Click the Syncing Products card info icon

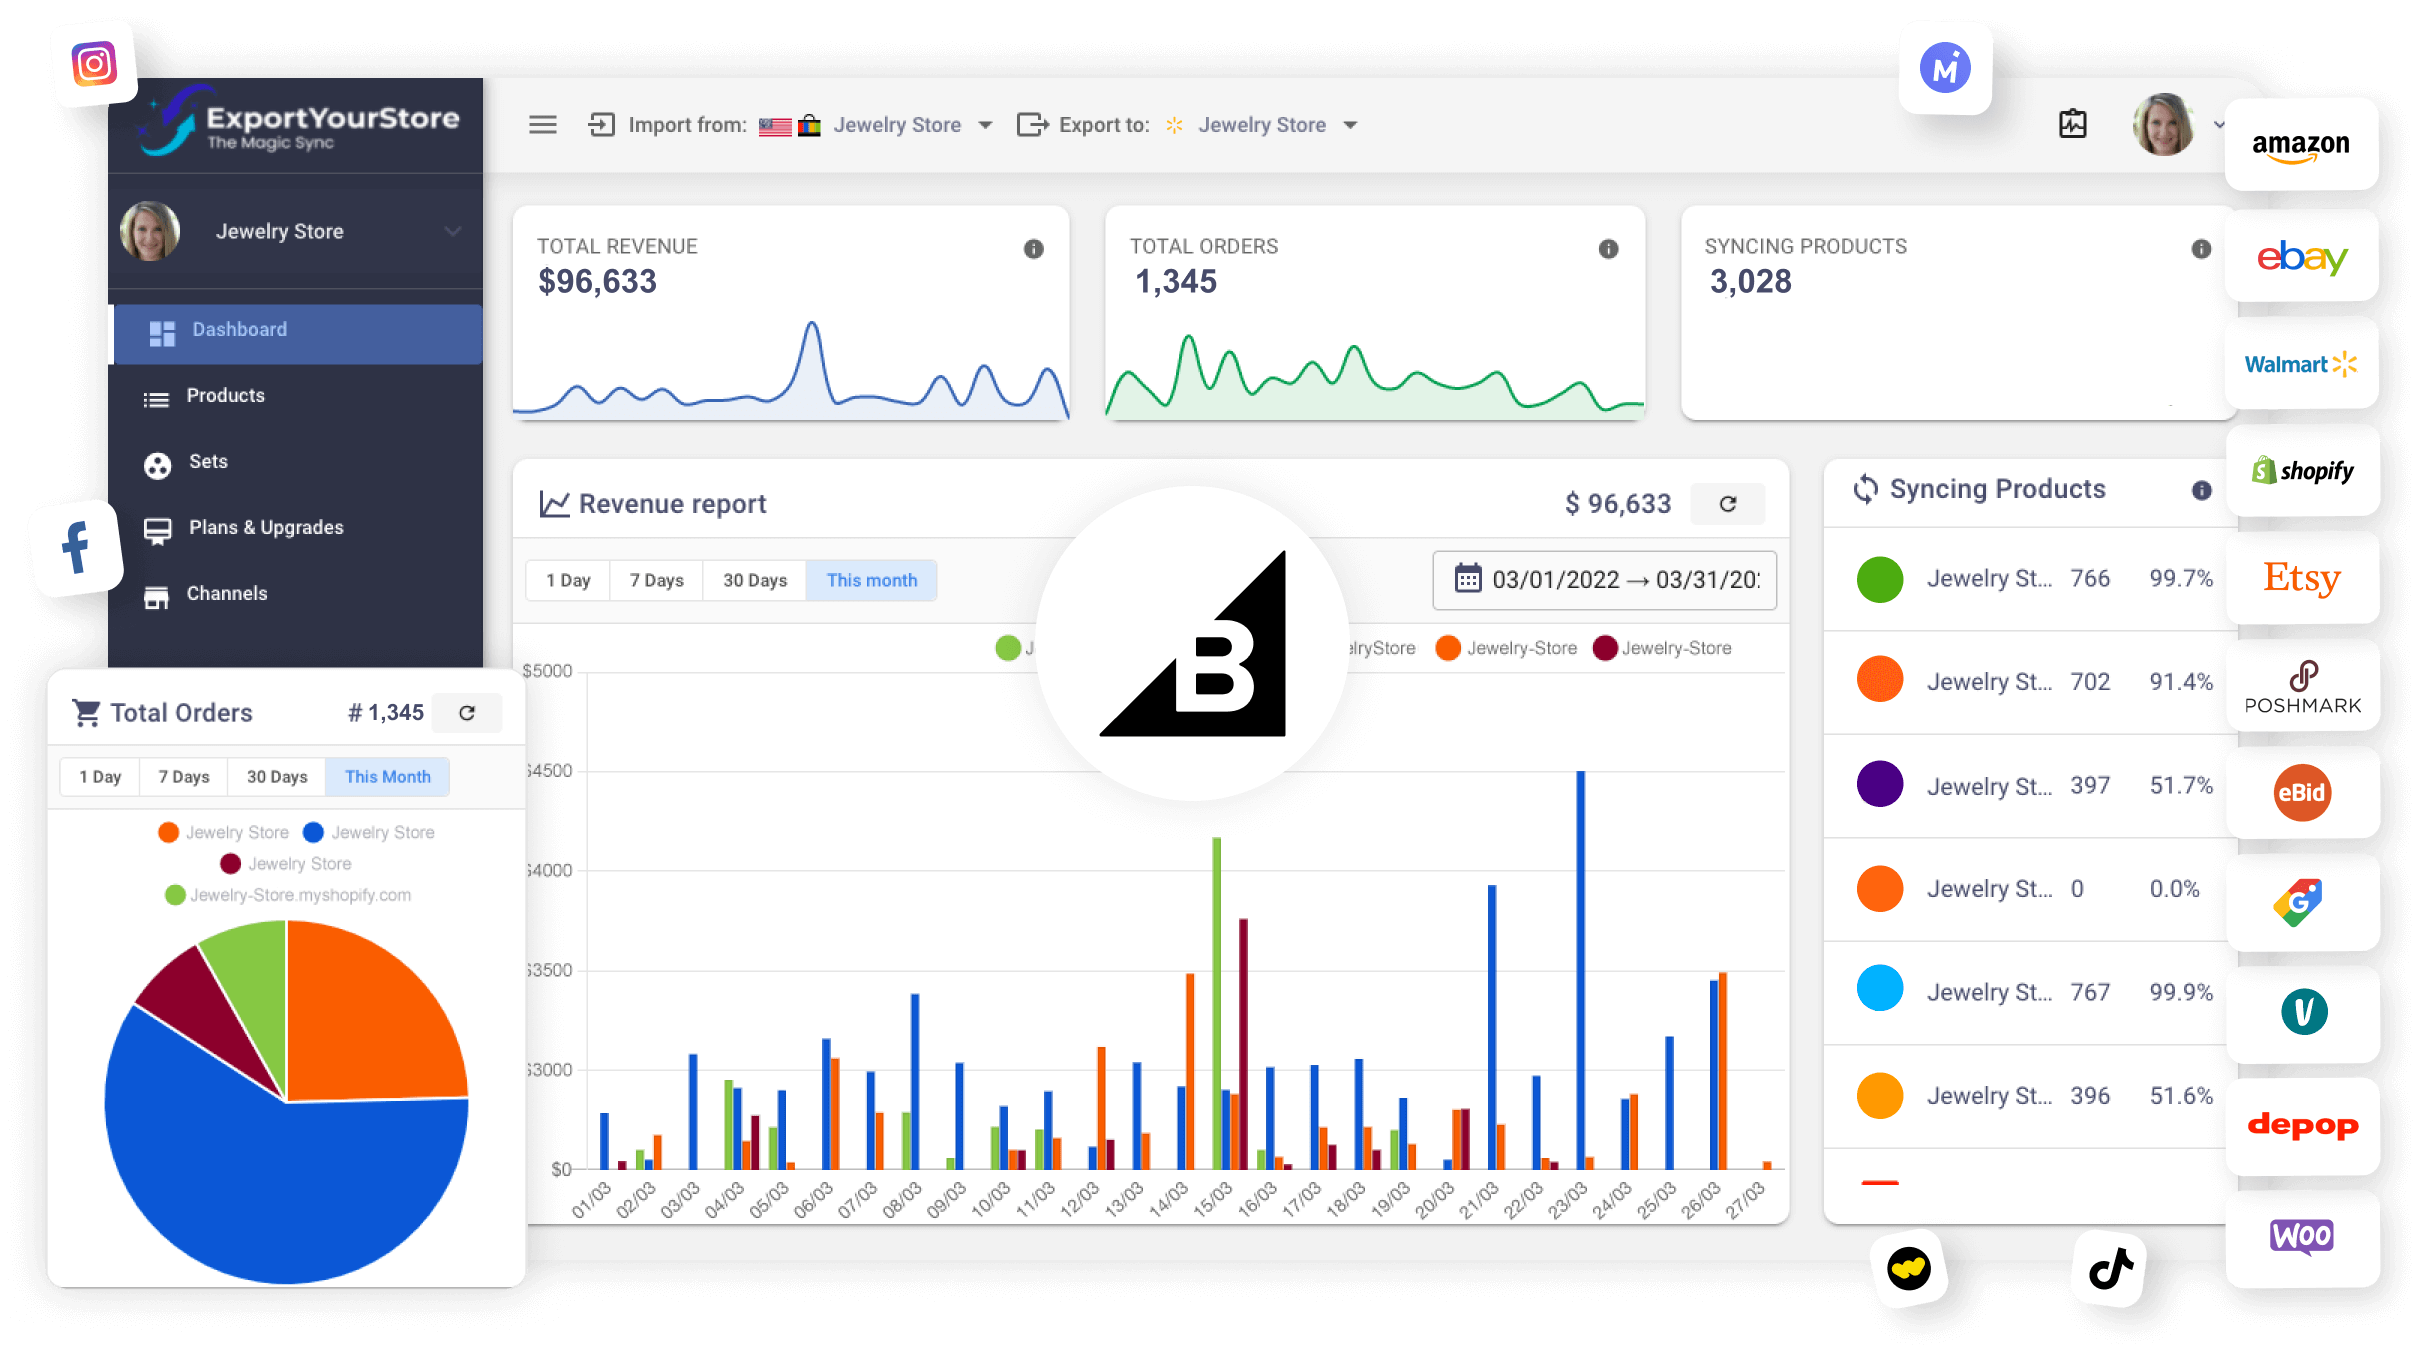(x=2201, y=249)
